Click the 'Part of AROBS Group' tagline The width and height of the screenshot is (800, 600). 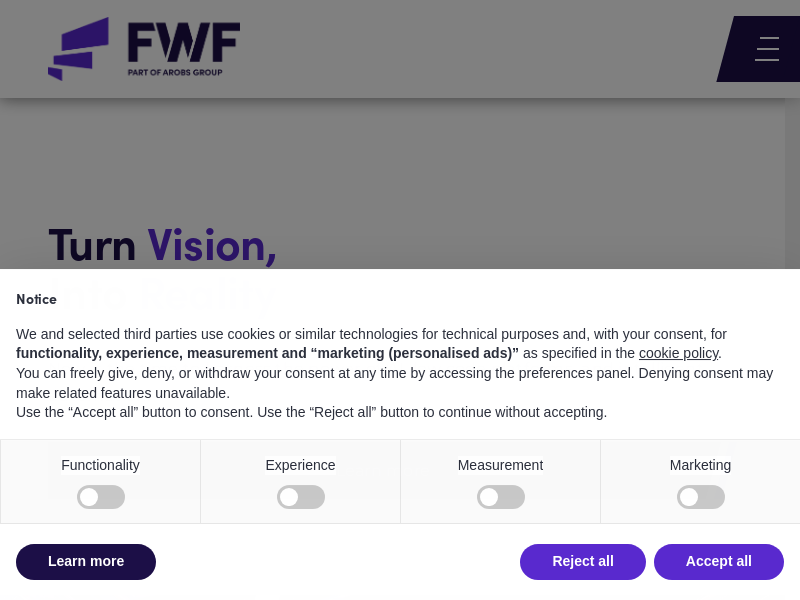tap(175, 72)
